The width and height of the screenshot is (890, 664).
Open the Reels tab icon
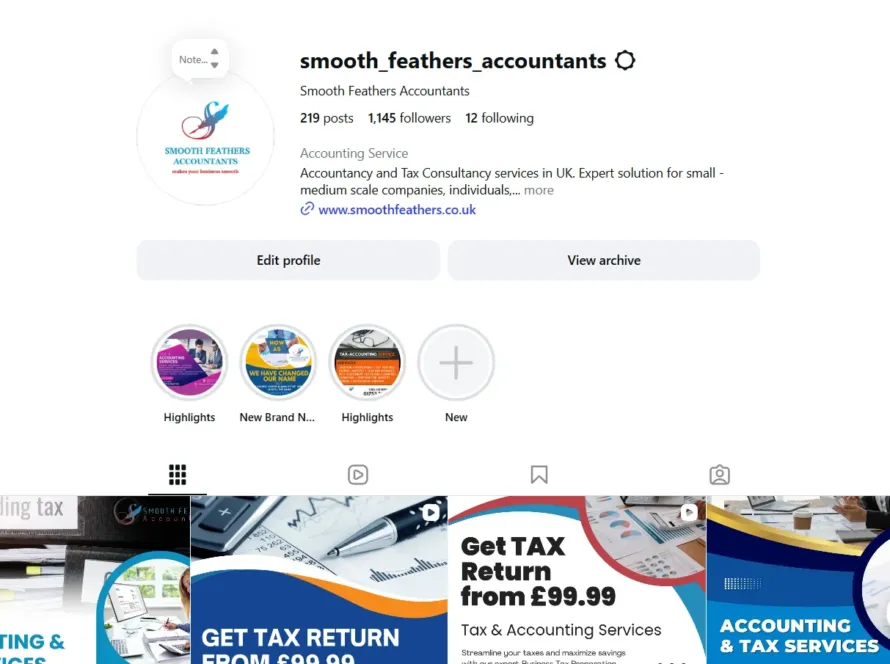358,474
